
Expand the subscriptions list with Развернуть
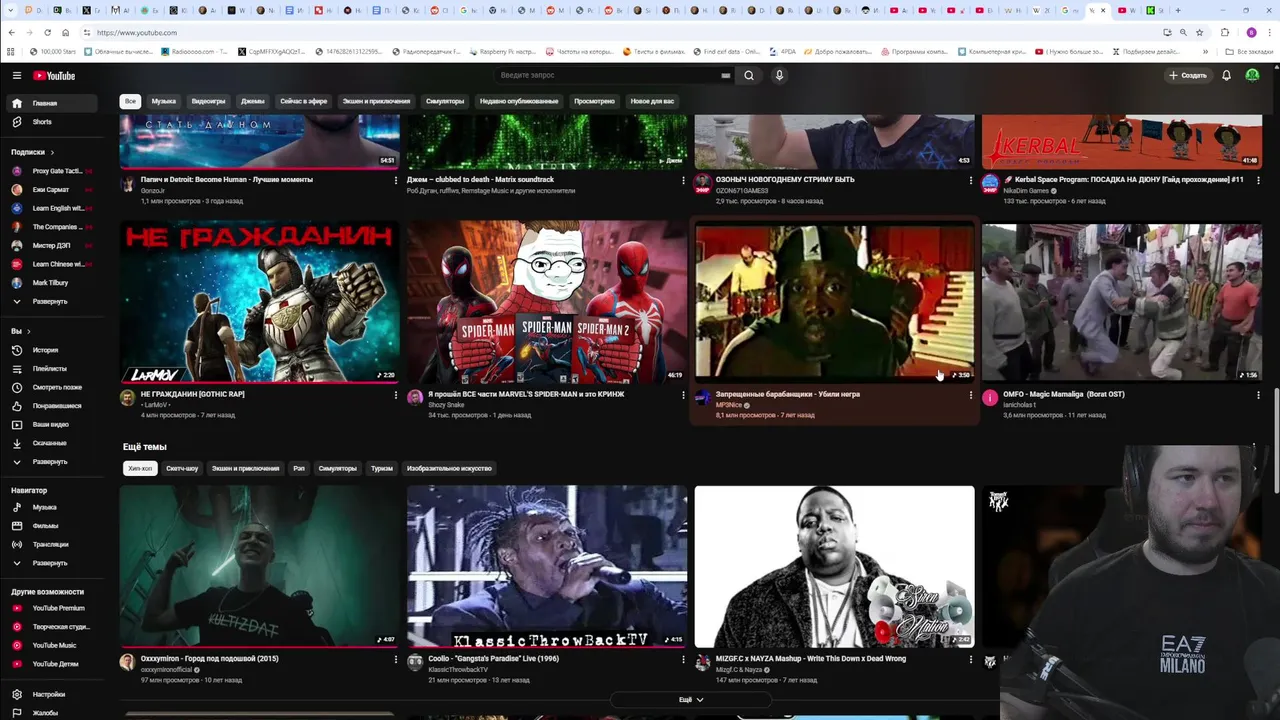(49, 301)
